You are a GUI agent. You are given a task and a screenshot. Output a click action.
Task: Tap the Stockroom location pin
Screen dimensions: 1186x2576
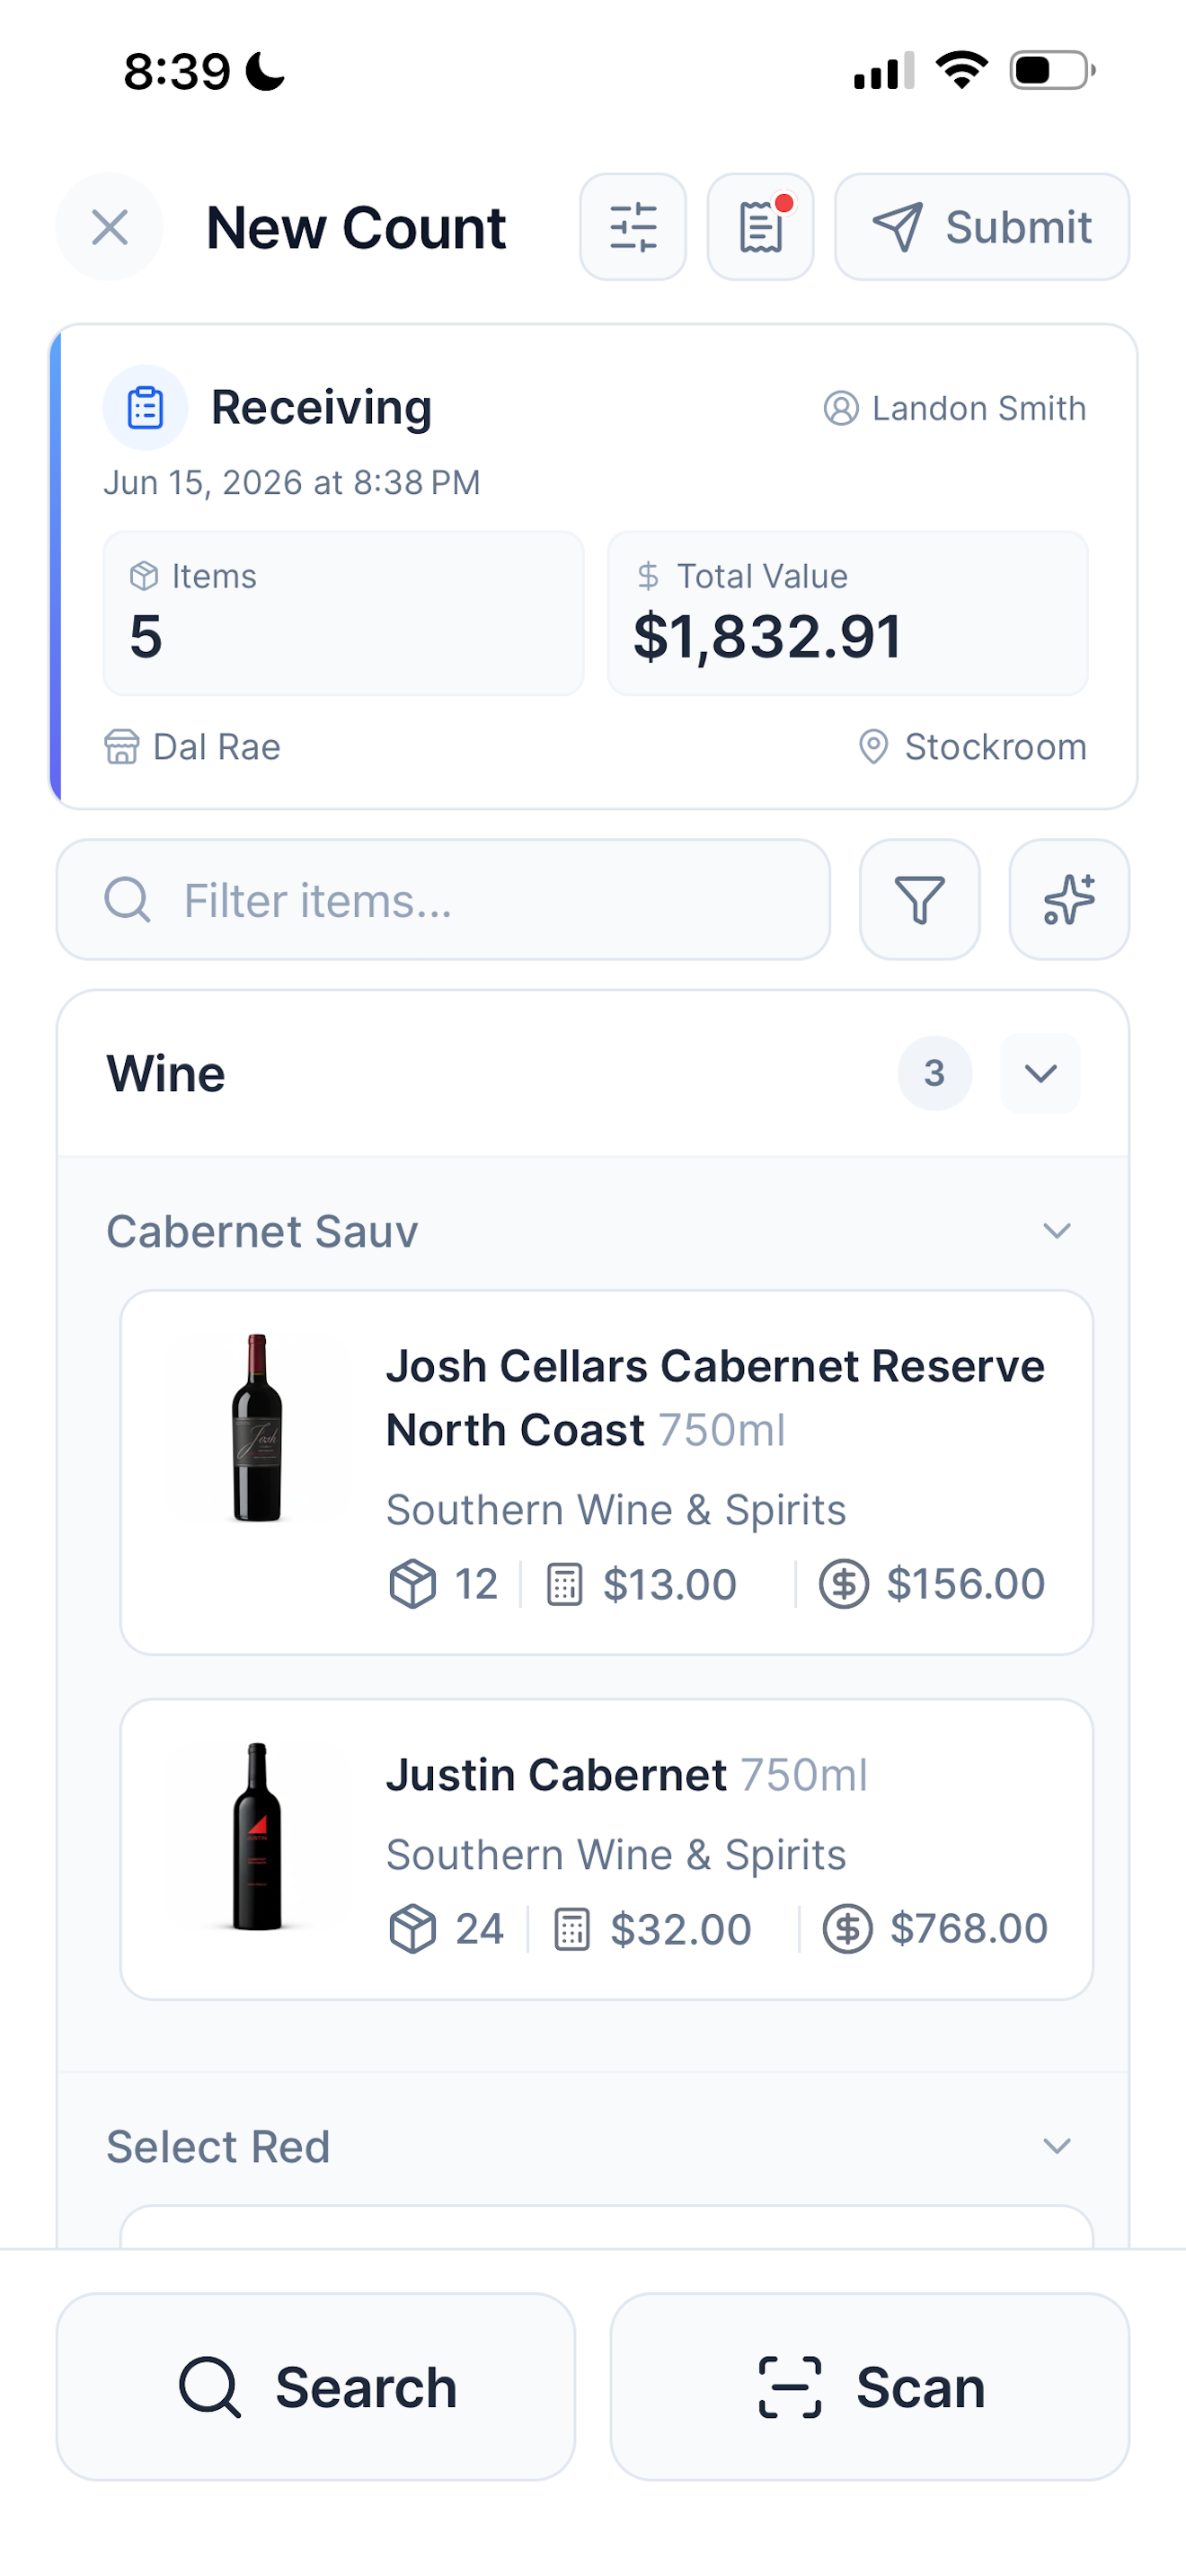[x=873, y=747]
